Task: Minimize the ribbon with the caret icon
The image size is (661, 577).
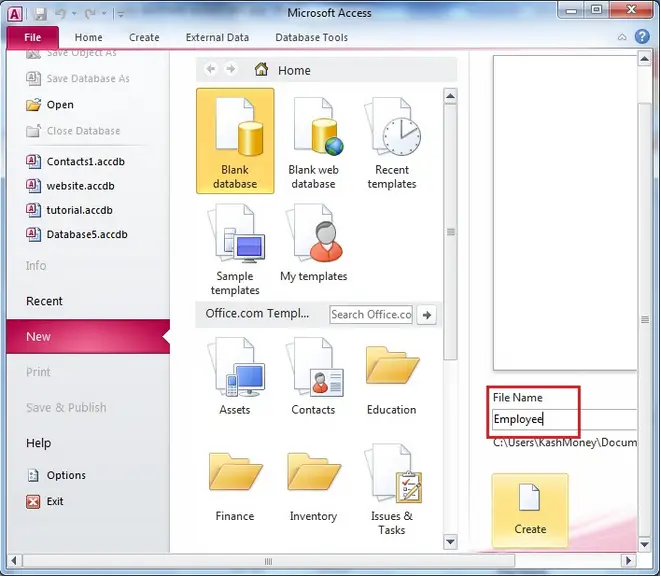Action: point(622,38)
